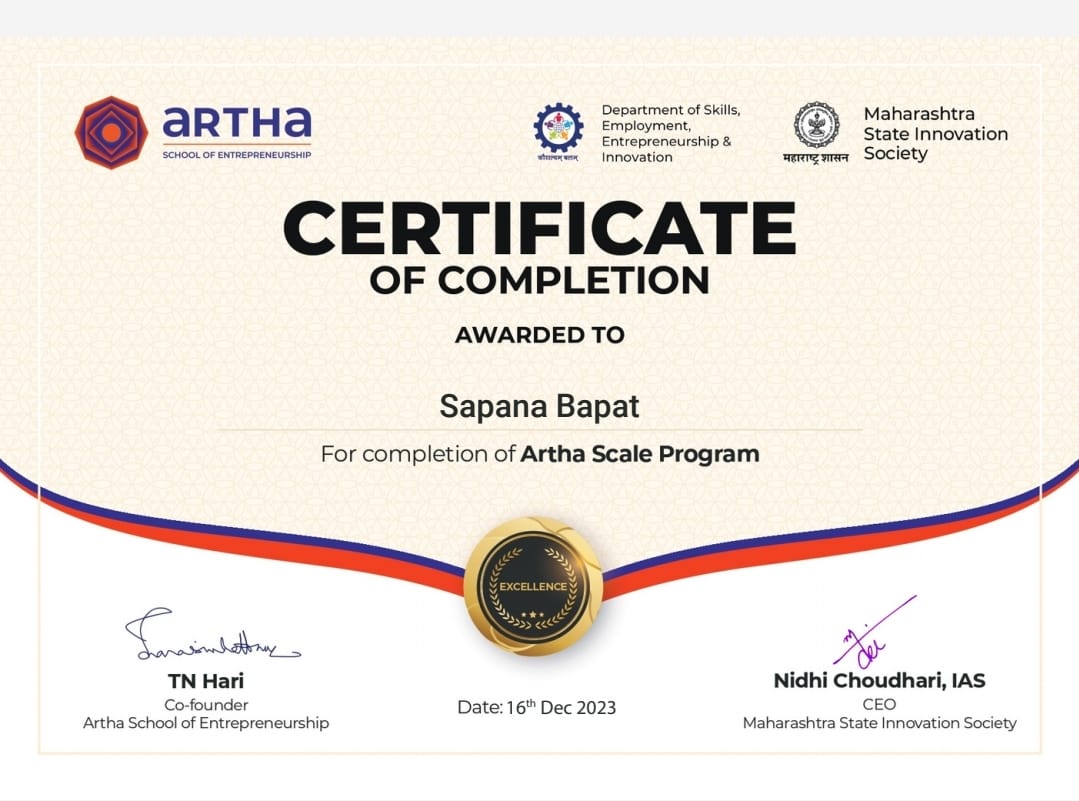
Task: Click the gold Excellence medal badge
Action: 533,586
